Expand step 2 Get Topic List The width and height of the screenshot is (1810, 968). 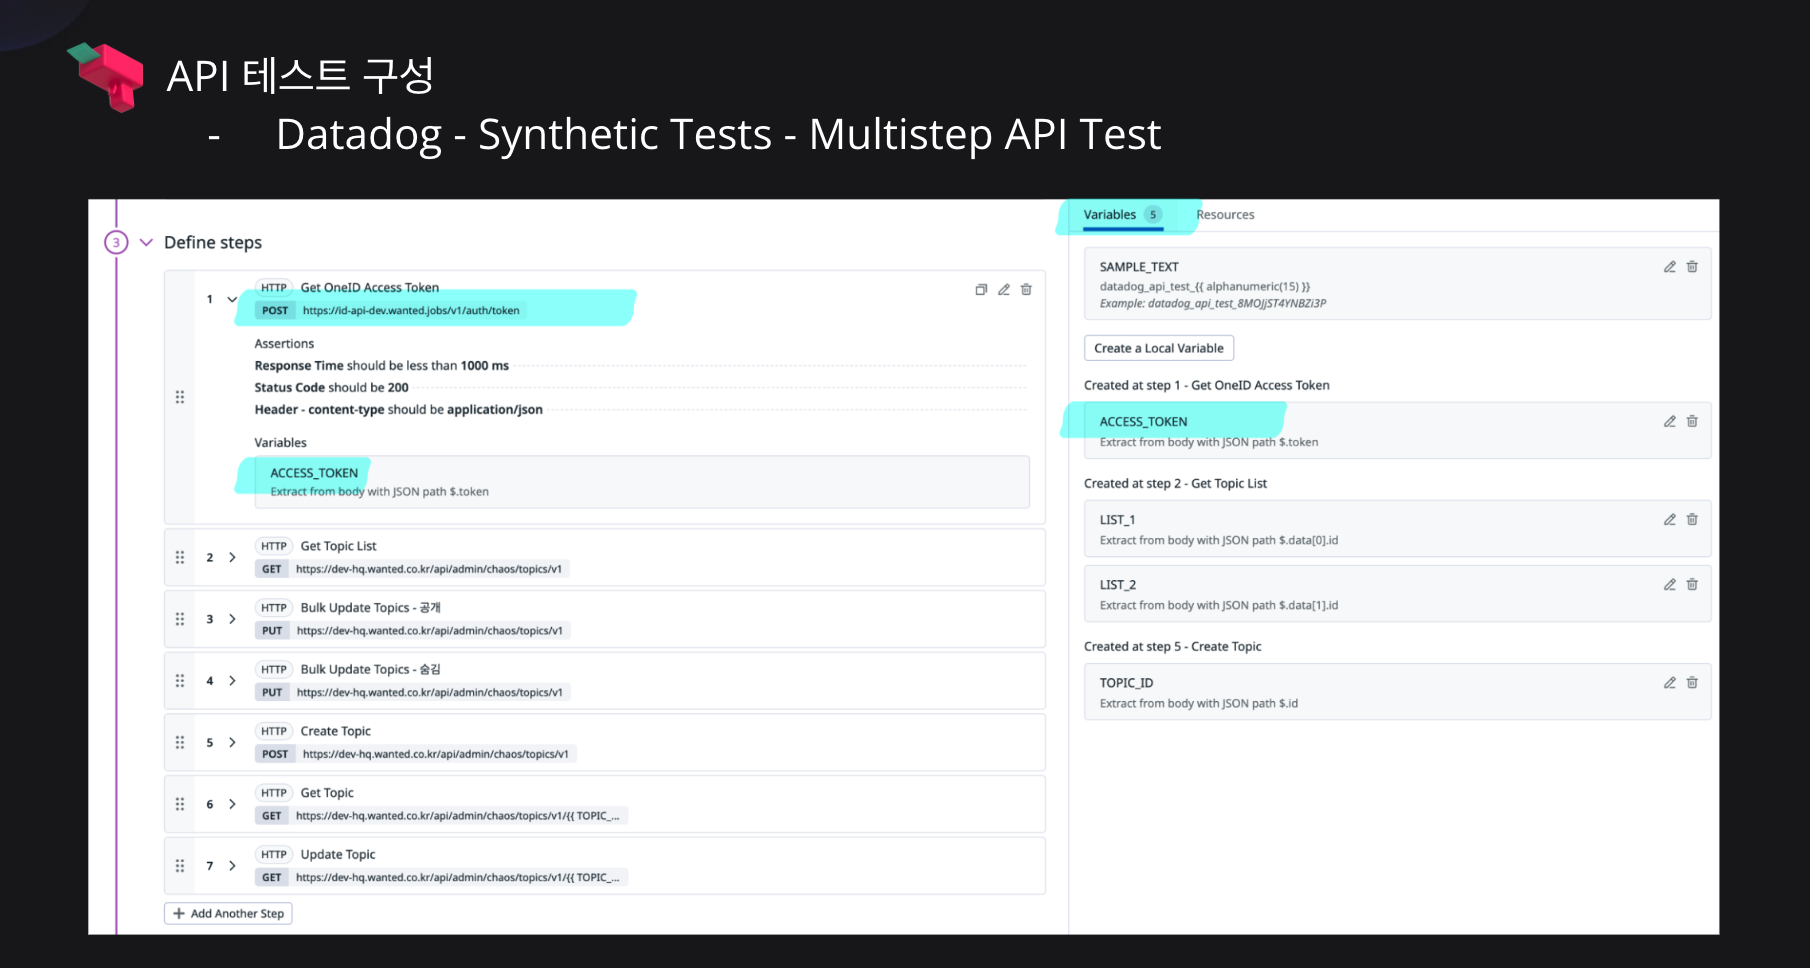pos(232,557)
